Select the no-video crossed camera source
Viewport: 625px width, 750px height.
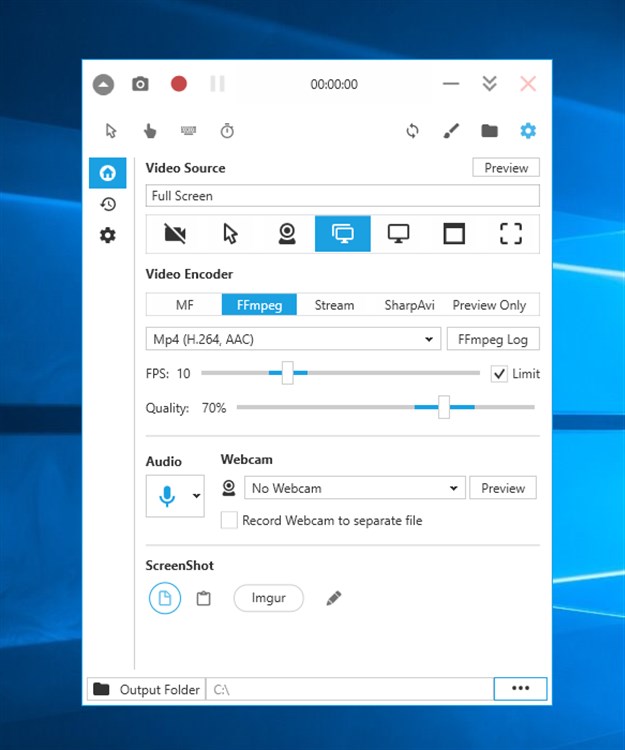[175, 234]
